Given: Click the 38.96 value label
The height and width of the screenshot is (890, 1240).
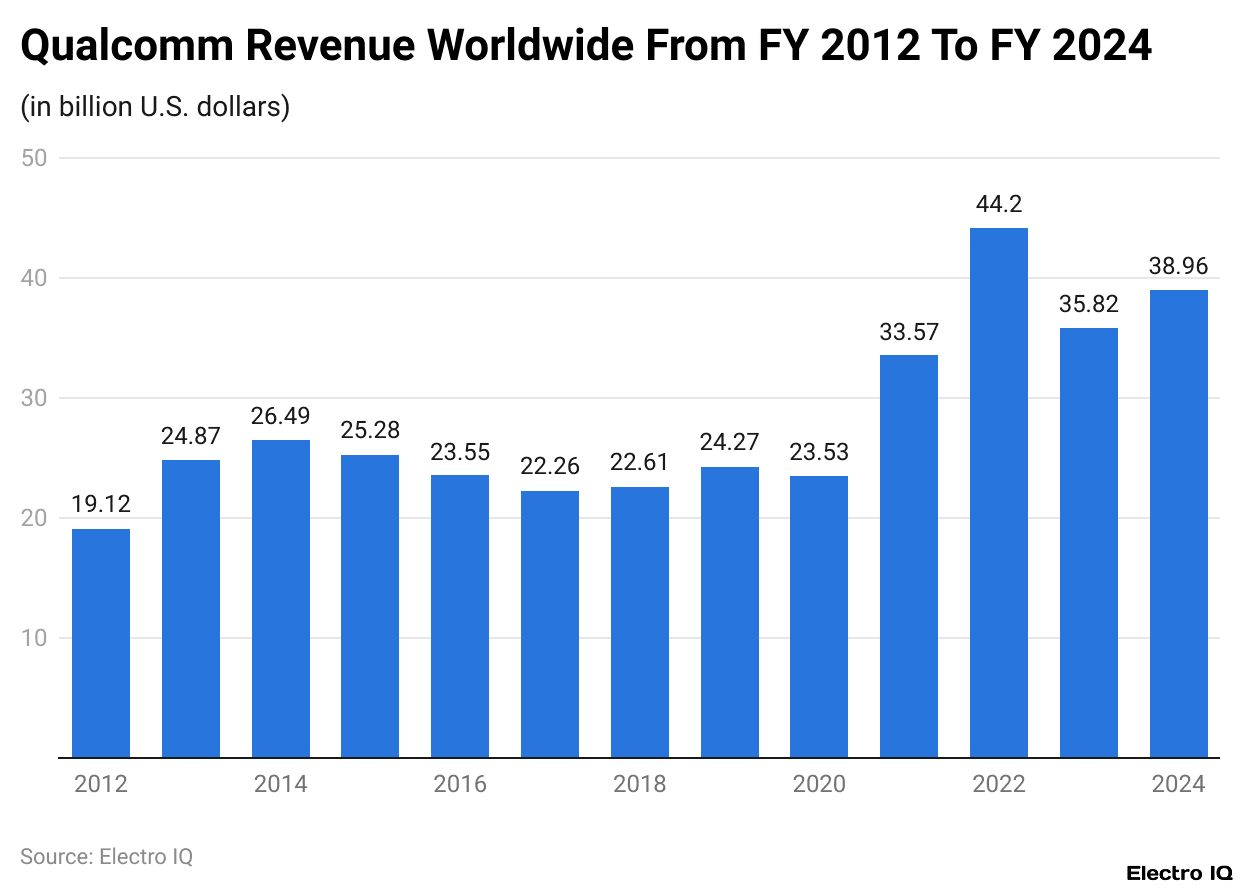Looking at the screenshot, I should 1178,266.
